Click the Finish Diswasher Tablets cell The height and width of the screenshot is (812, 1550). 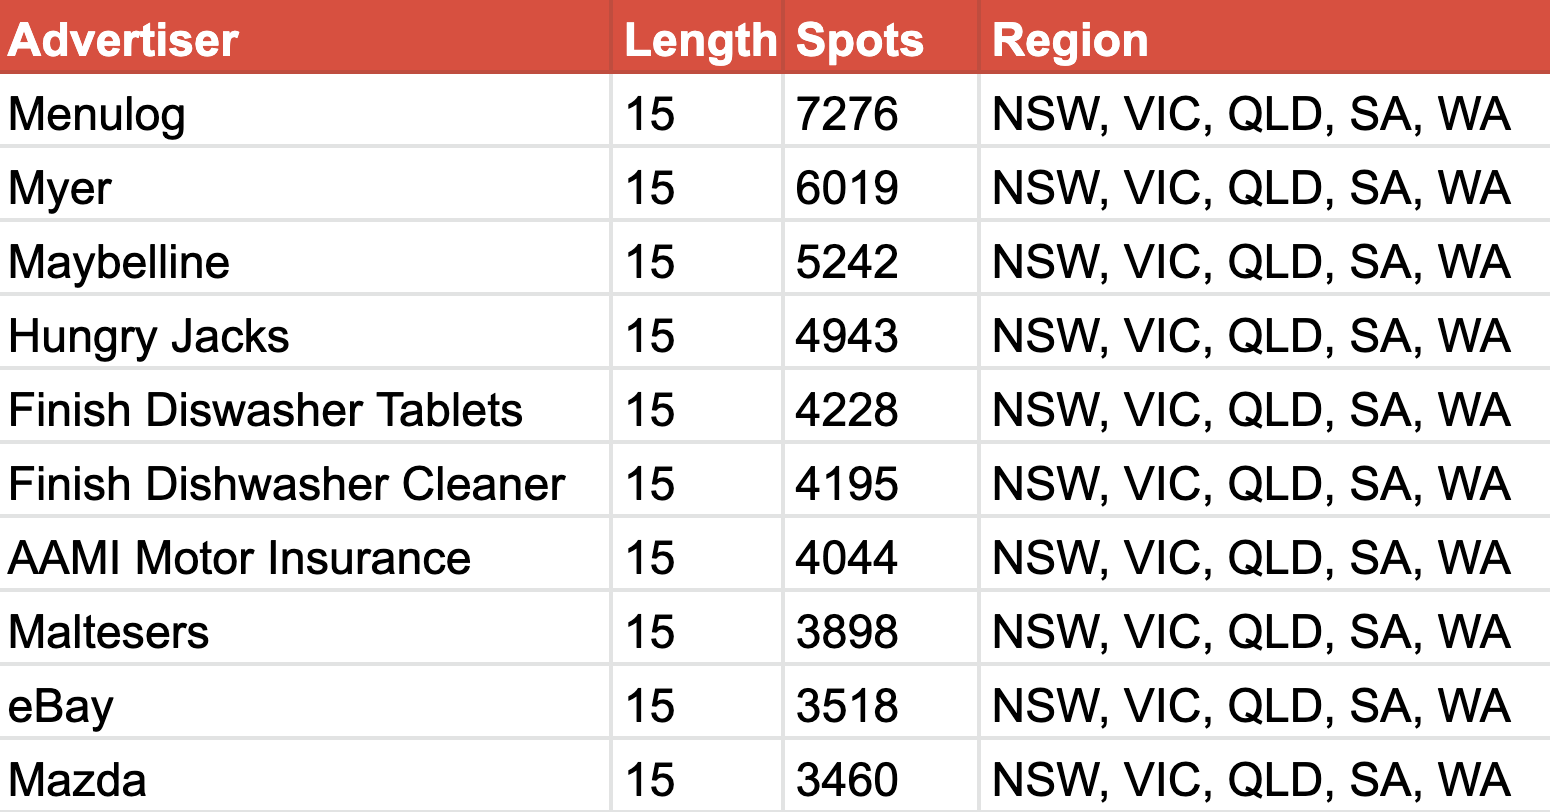[305, 407]
